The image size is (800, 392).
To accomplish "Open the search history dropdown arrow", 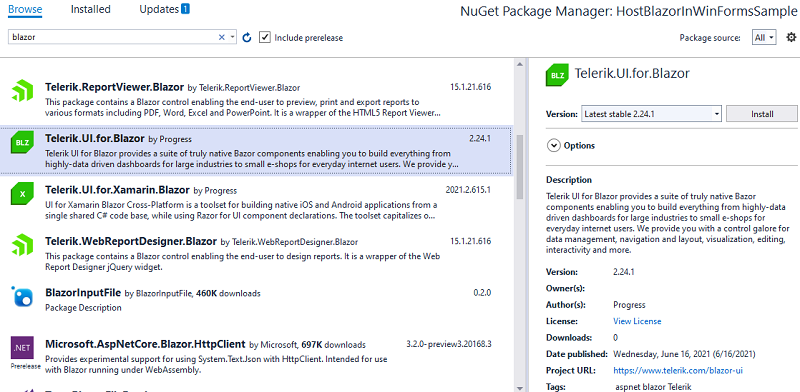I will 233,37.
